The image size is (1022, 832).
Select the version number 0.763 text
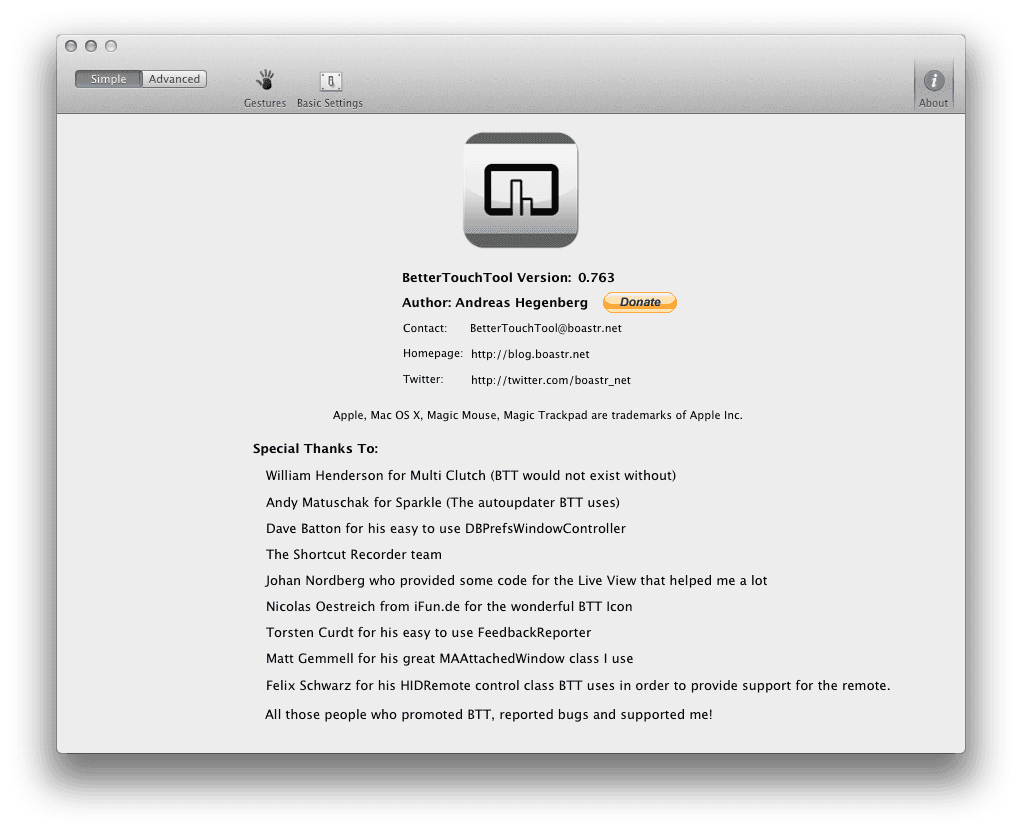point(598,277)
